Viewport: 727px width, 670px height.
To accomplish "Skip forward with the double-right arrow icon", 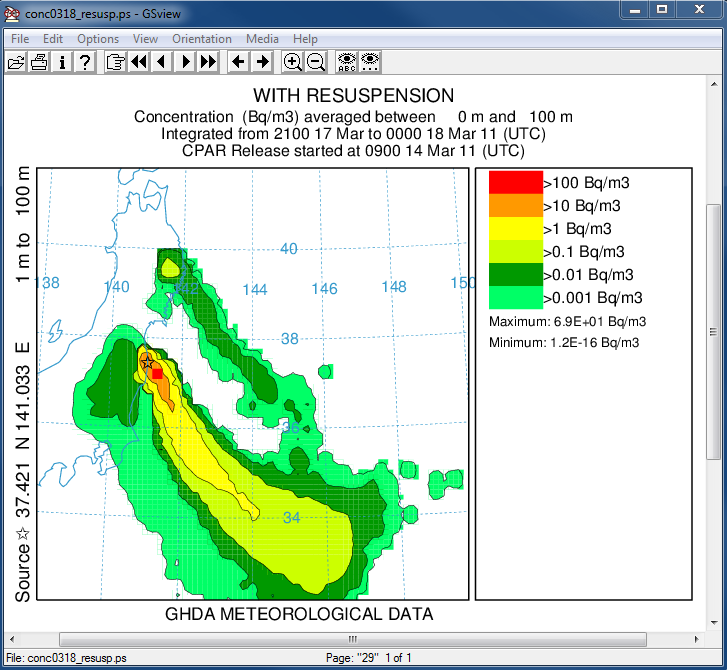I will click(208, 62).
